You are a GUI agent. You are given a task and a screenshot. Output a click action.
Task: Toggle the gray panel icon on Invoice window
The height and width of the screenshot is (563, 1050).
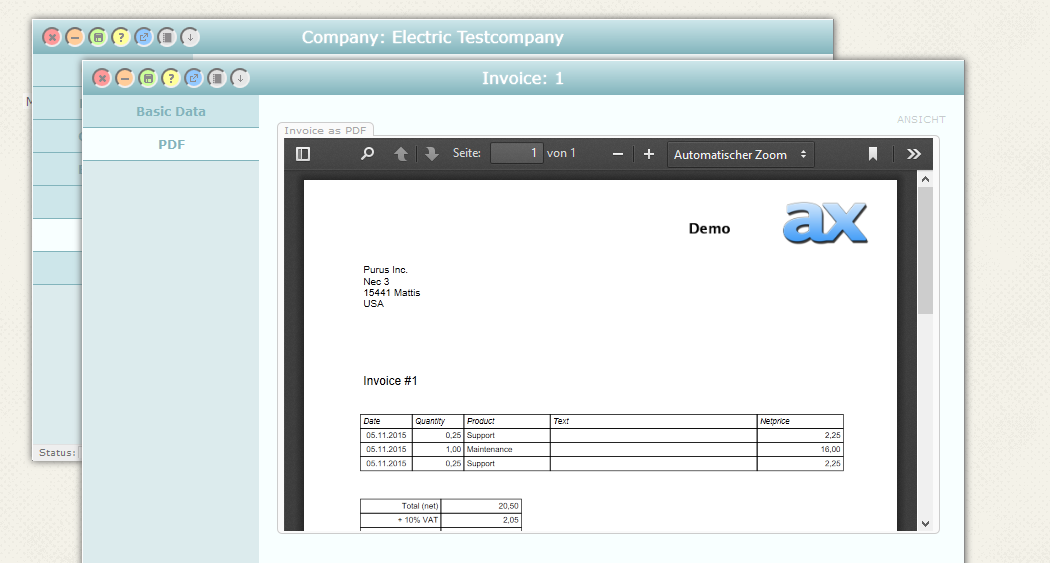point(217,78)
